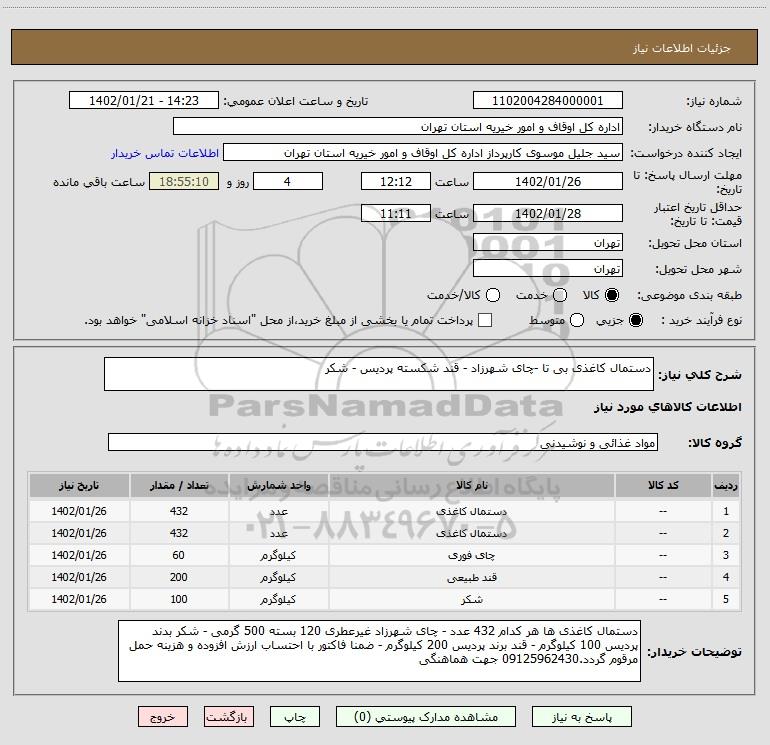The width and height of the screenshot is (770, 745).
Task: Click the days remaining field showing 4
Action: coord(288,181)
